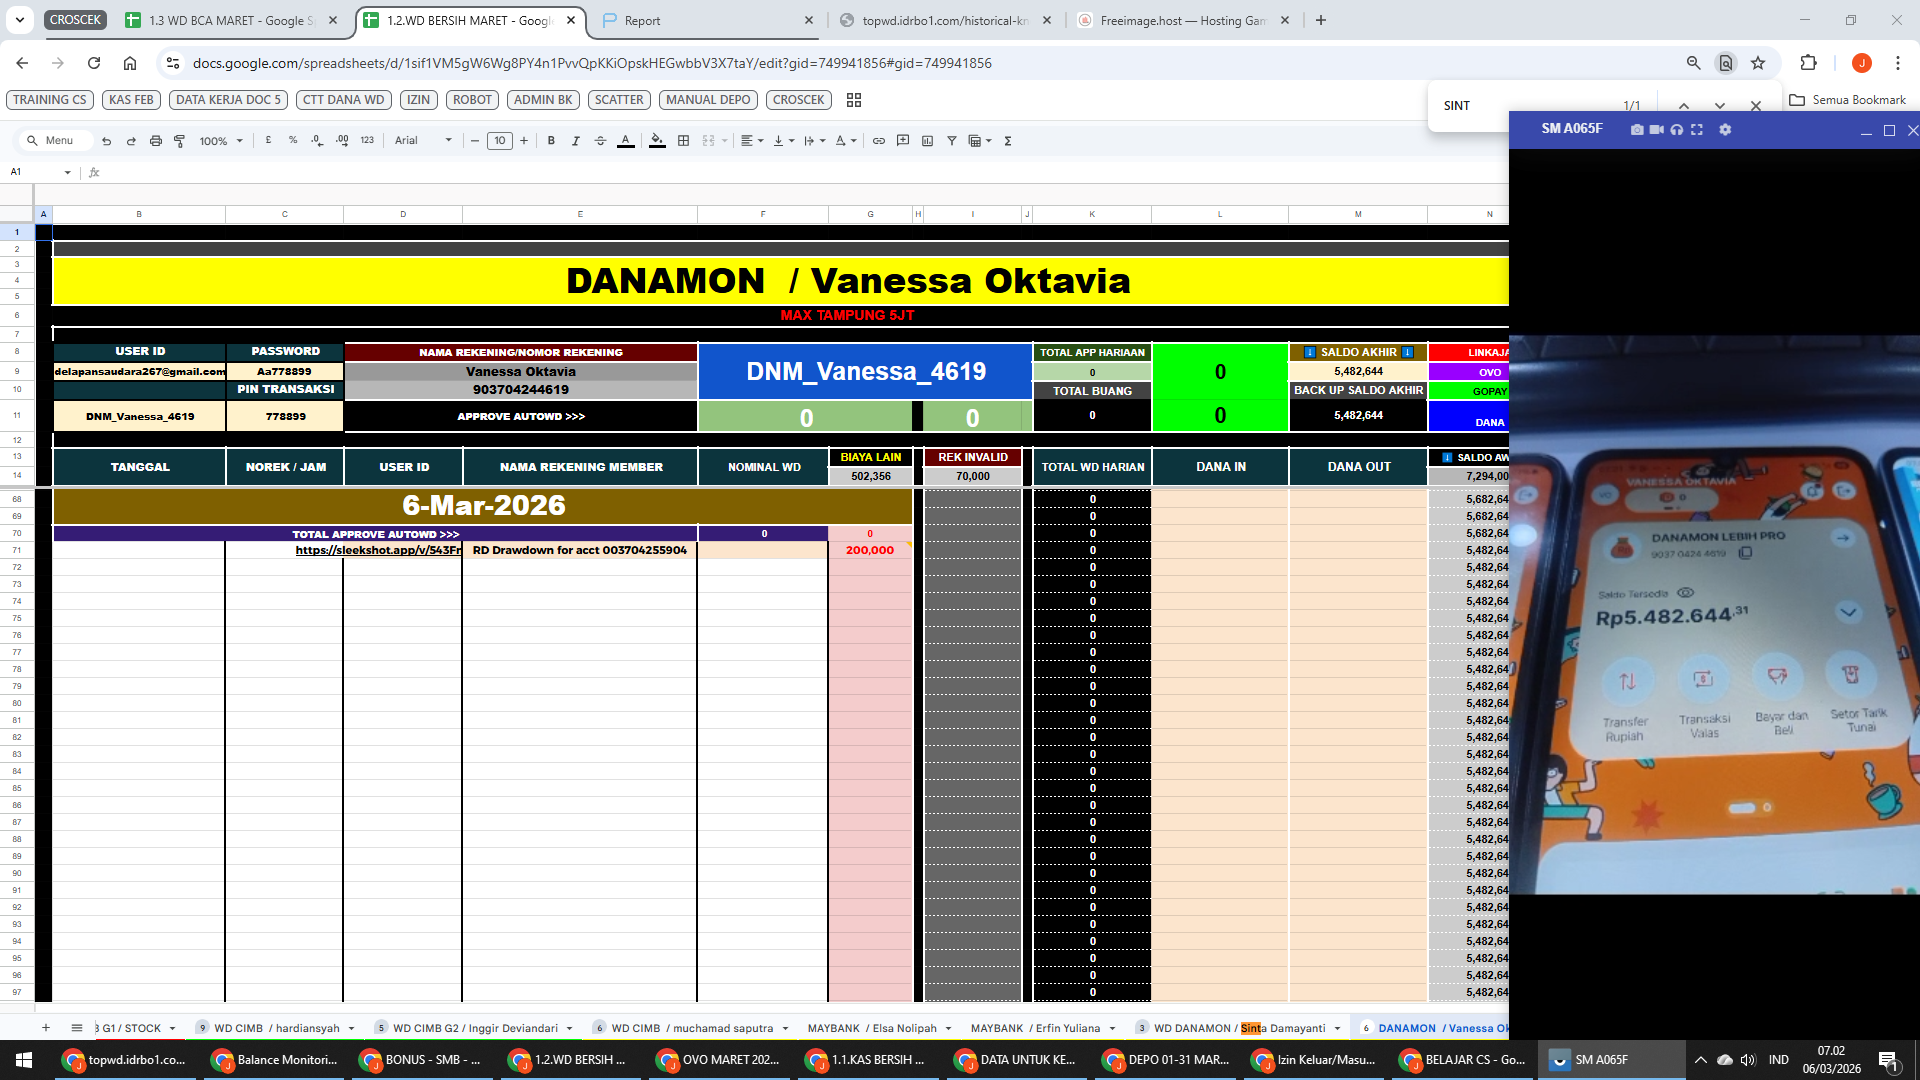Click the insert link icon

point(878,141)
